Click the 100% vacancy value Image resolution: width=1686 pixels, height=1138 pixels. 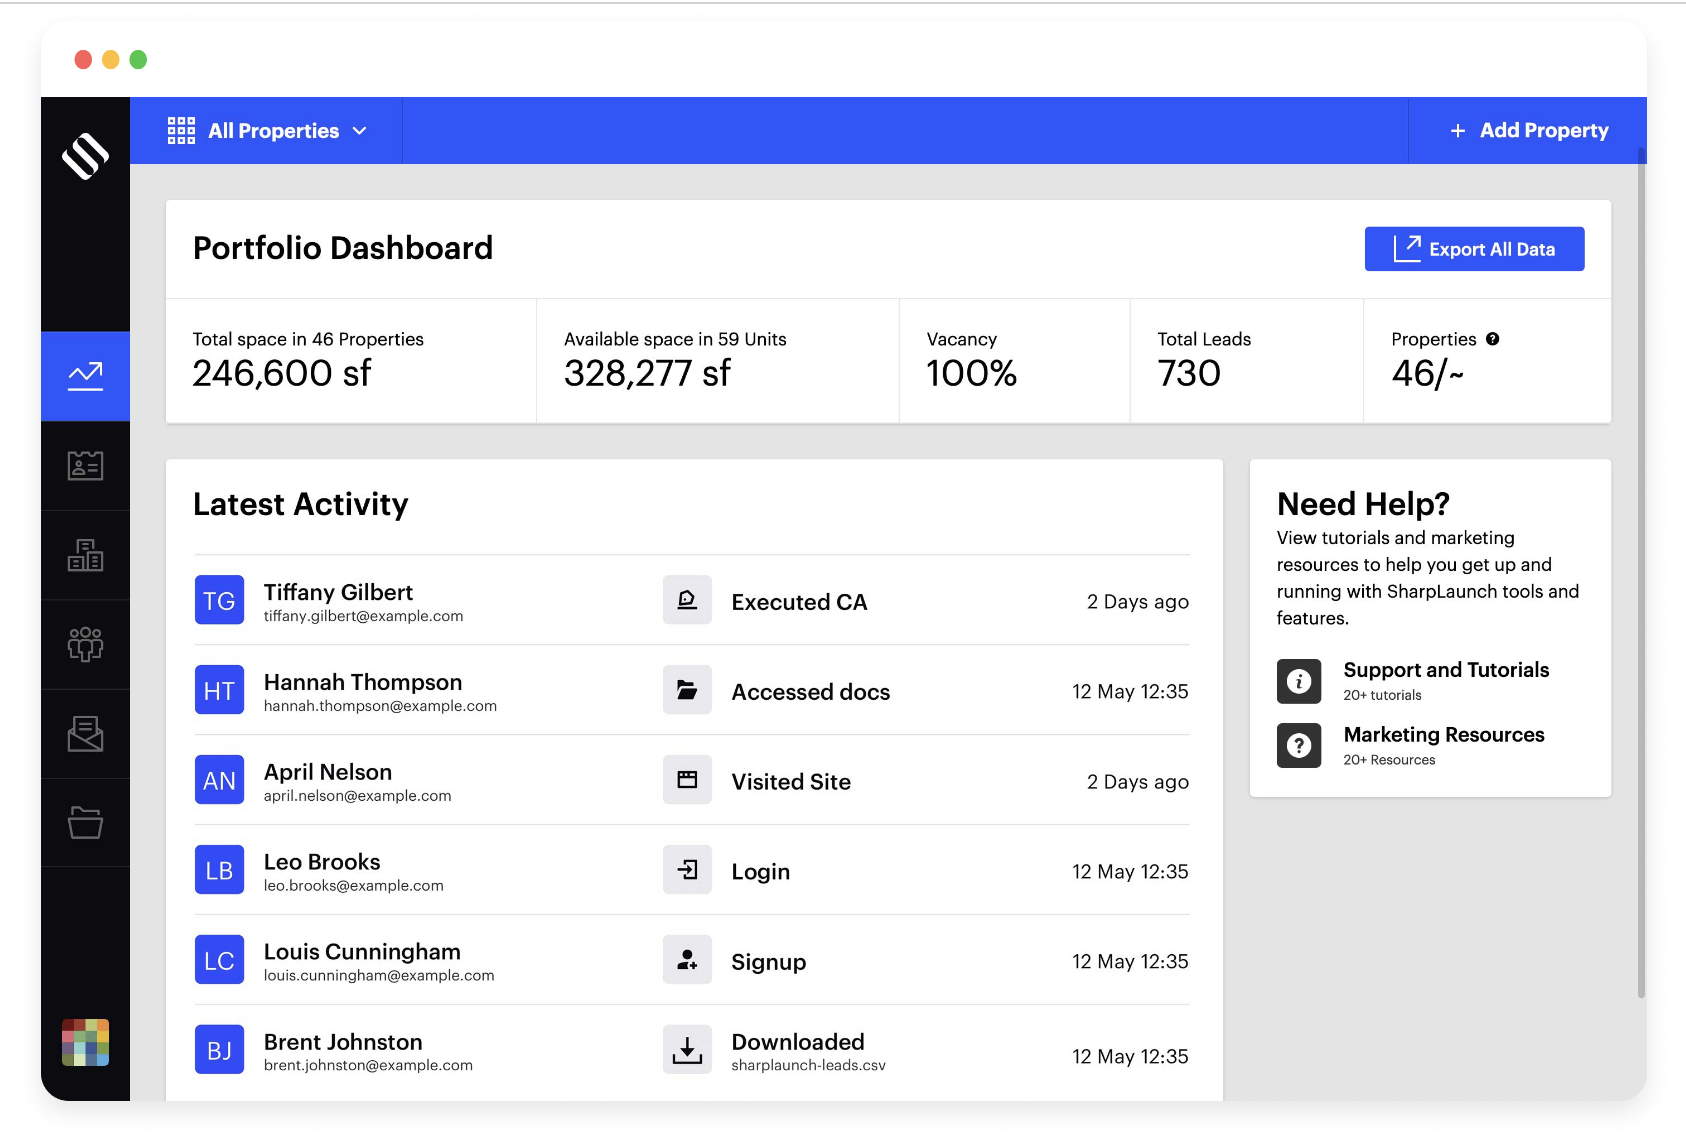point(971,373)
